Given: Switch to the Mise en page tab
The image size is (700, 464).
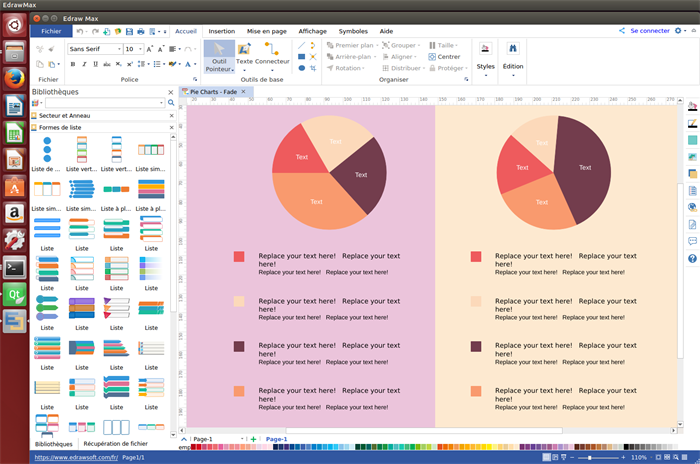Looking at the screenshot, I should (x=267, y=31).
